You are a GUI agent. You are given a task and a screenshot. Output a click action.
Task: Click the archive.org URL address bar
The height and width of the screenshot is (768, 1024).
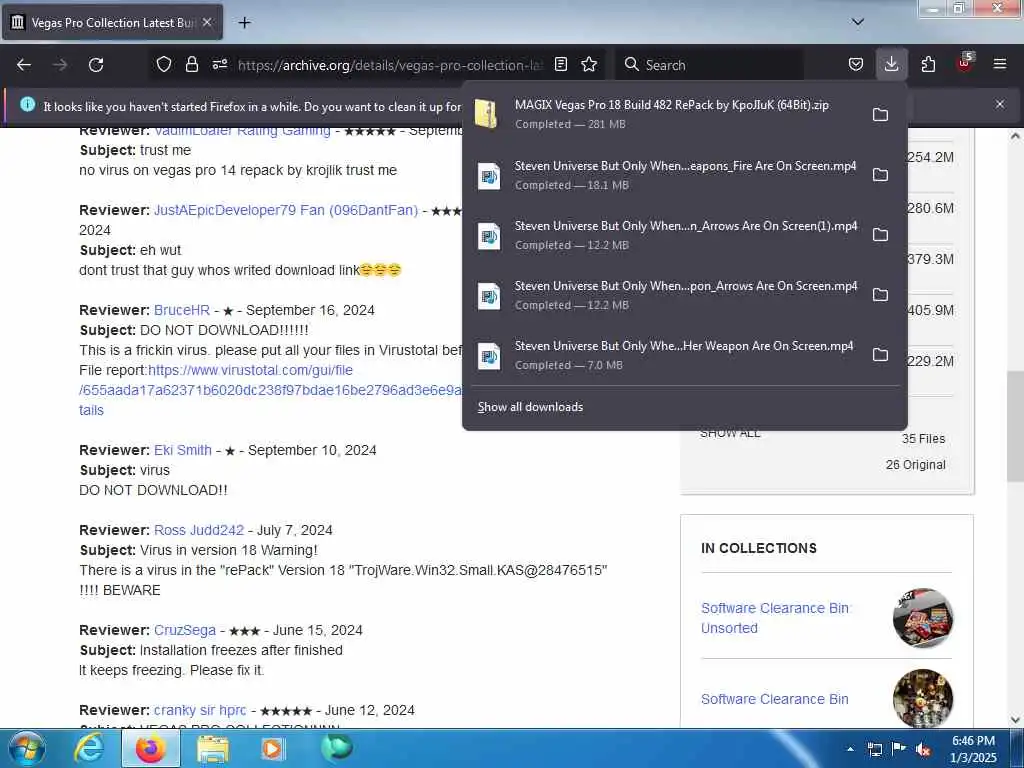[x=391, y=65]
